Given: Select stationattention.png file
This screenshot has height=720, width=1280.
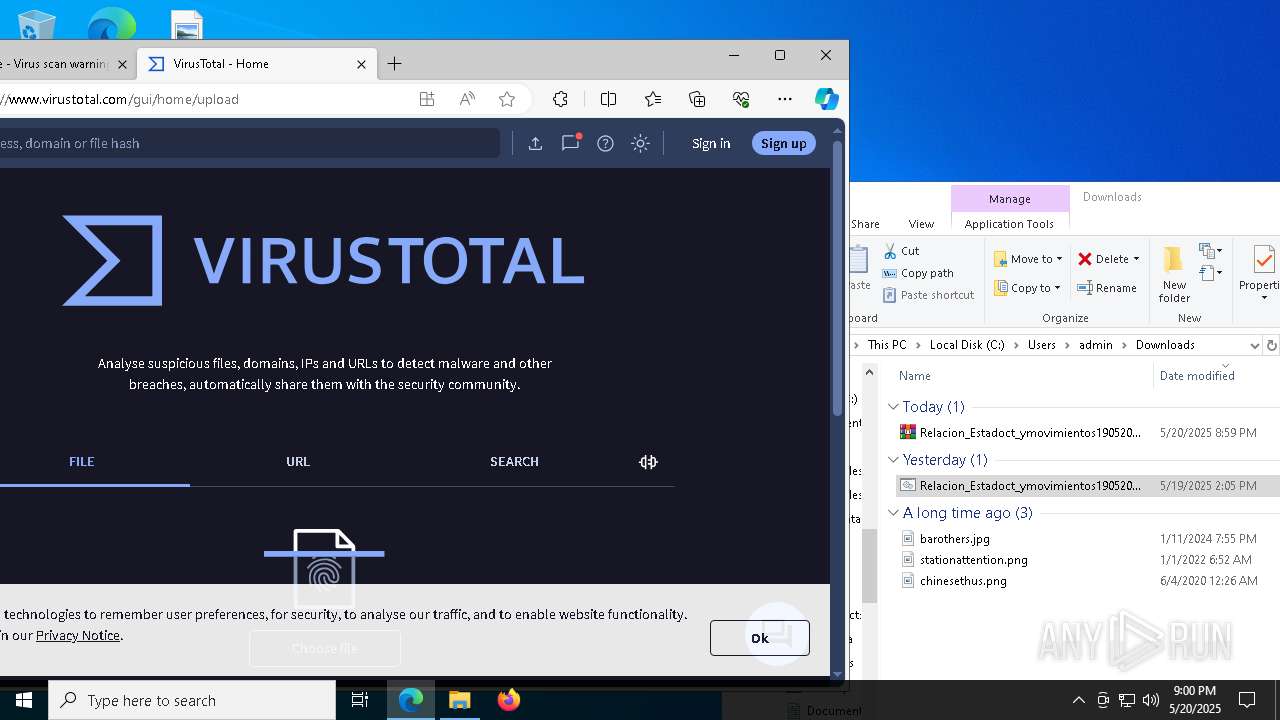Looking at the screenshot, I should (974, 560).
